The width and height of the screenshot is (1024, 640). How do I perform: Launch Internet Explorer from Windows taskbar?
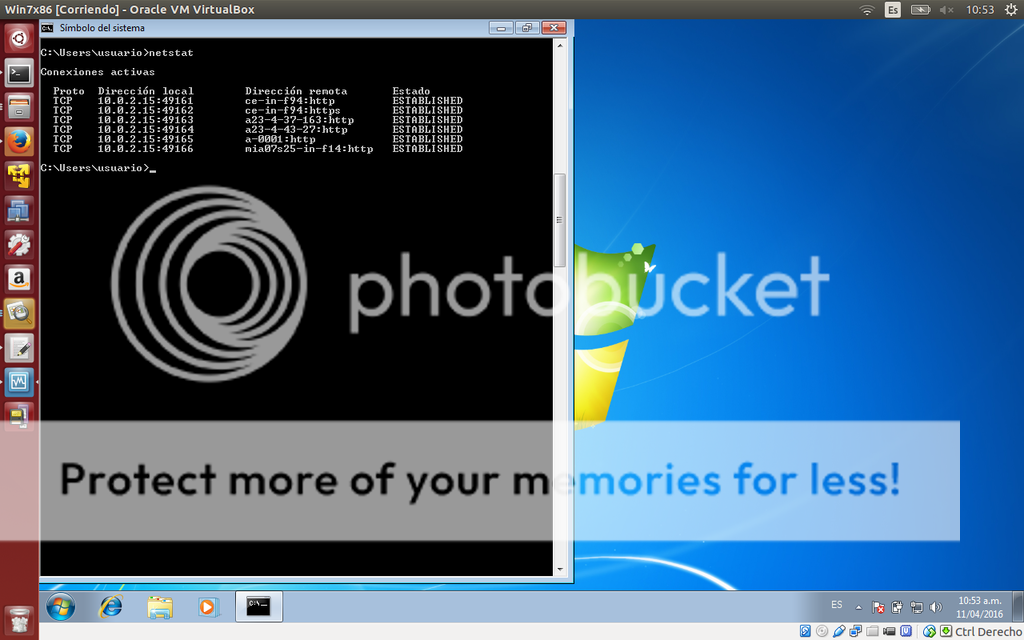(x=110, y=607)
